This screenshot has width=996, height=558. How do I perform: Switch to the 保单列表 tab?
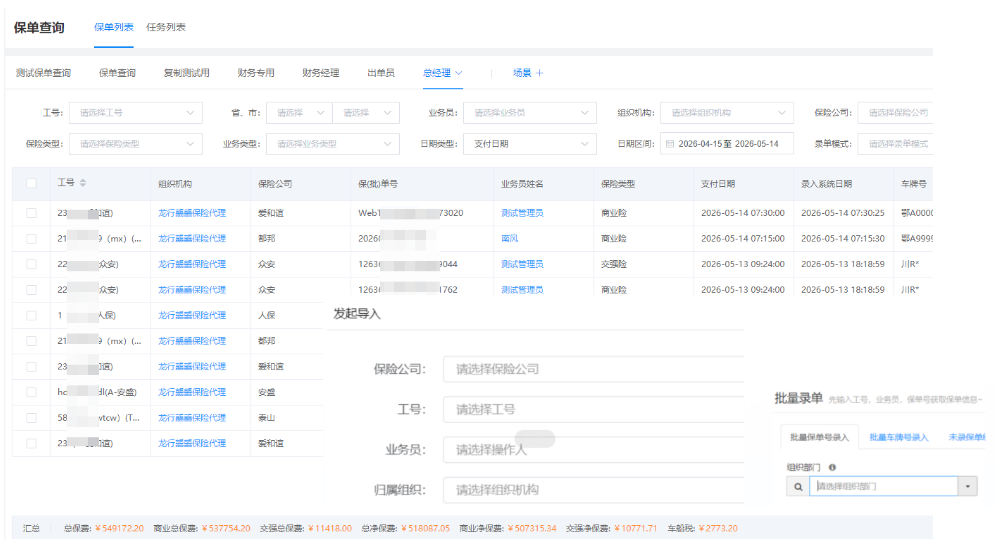(x=114, y=27)
